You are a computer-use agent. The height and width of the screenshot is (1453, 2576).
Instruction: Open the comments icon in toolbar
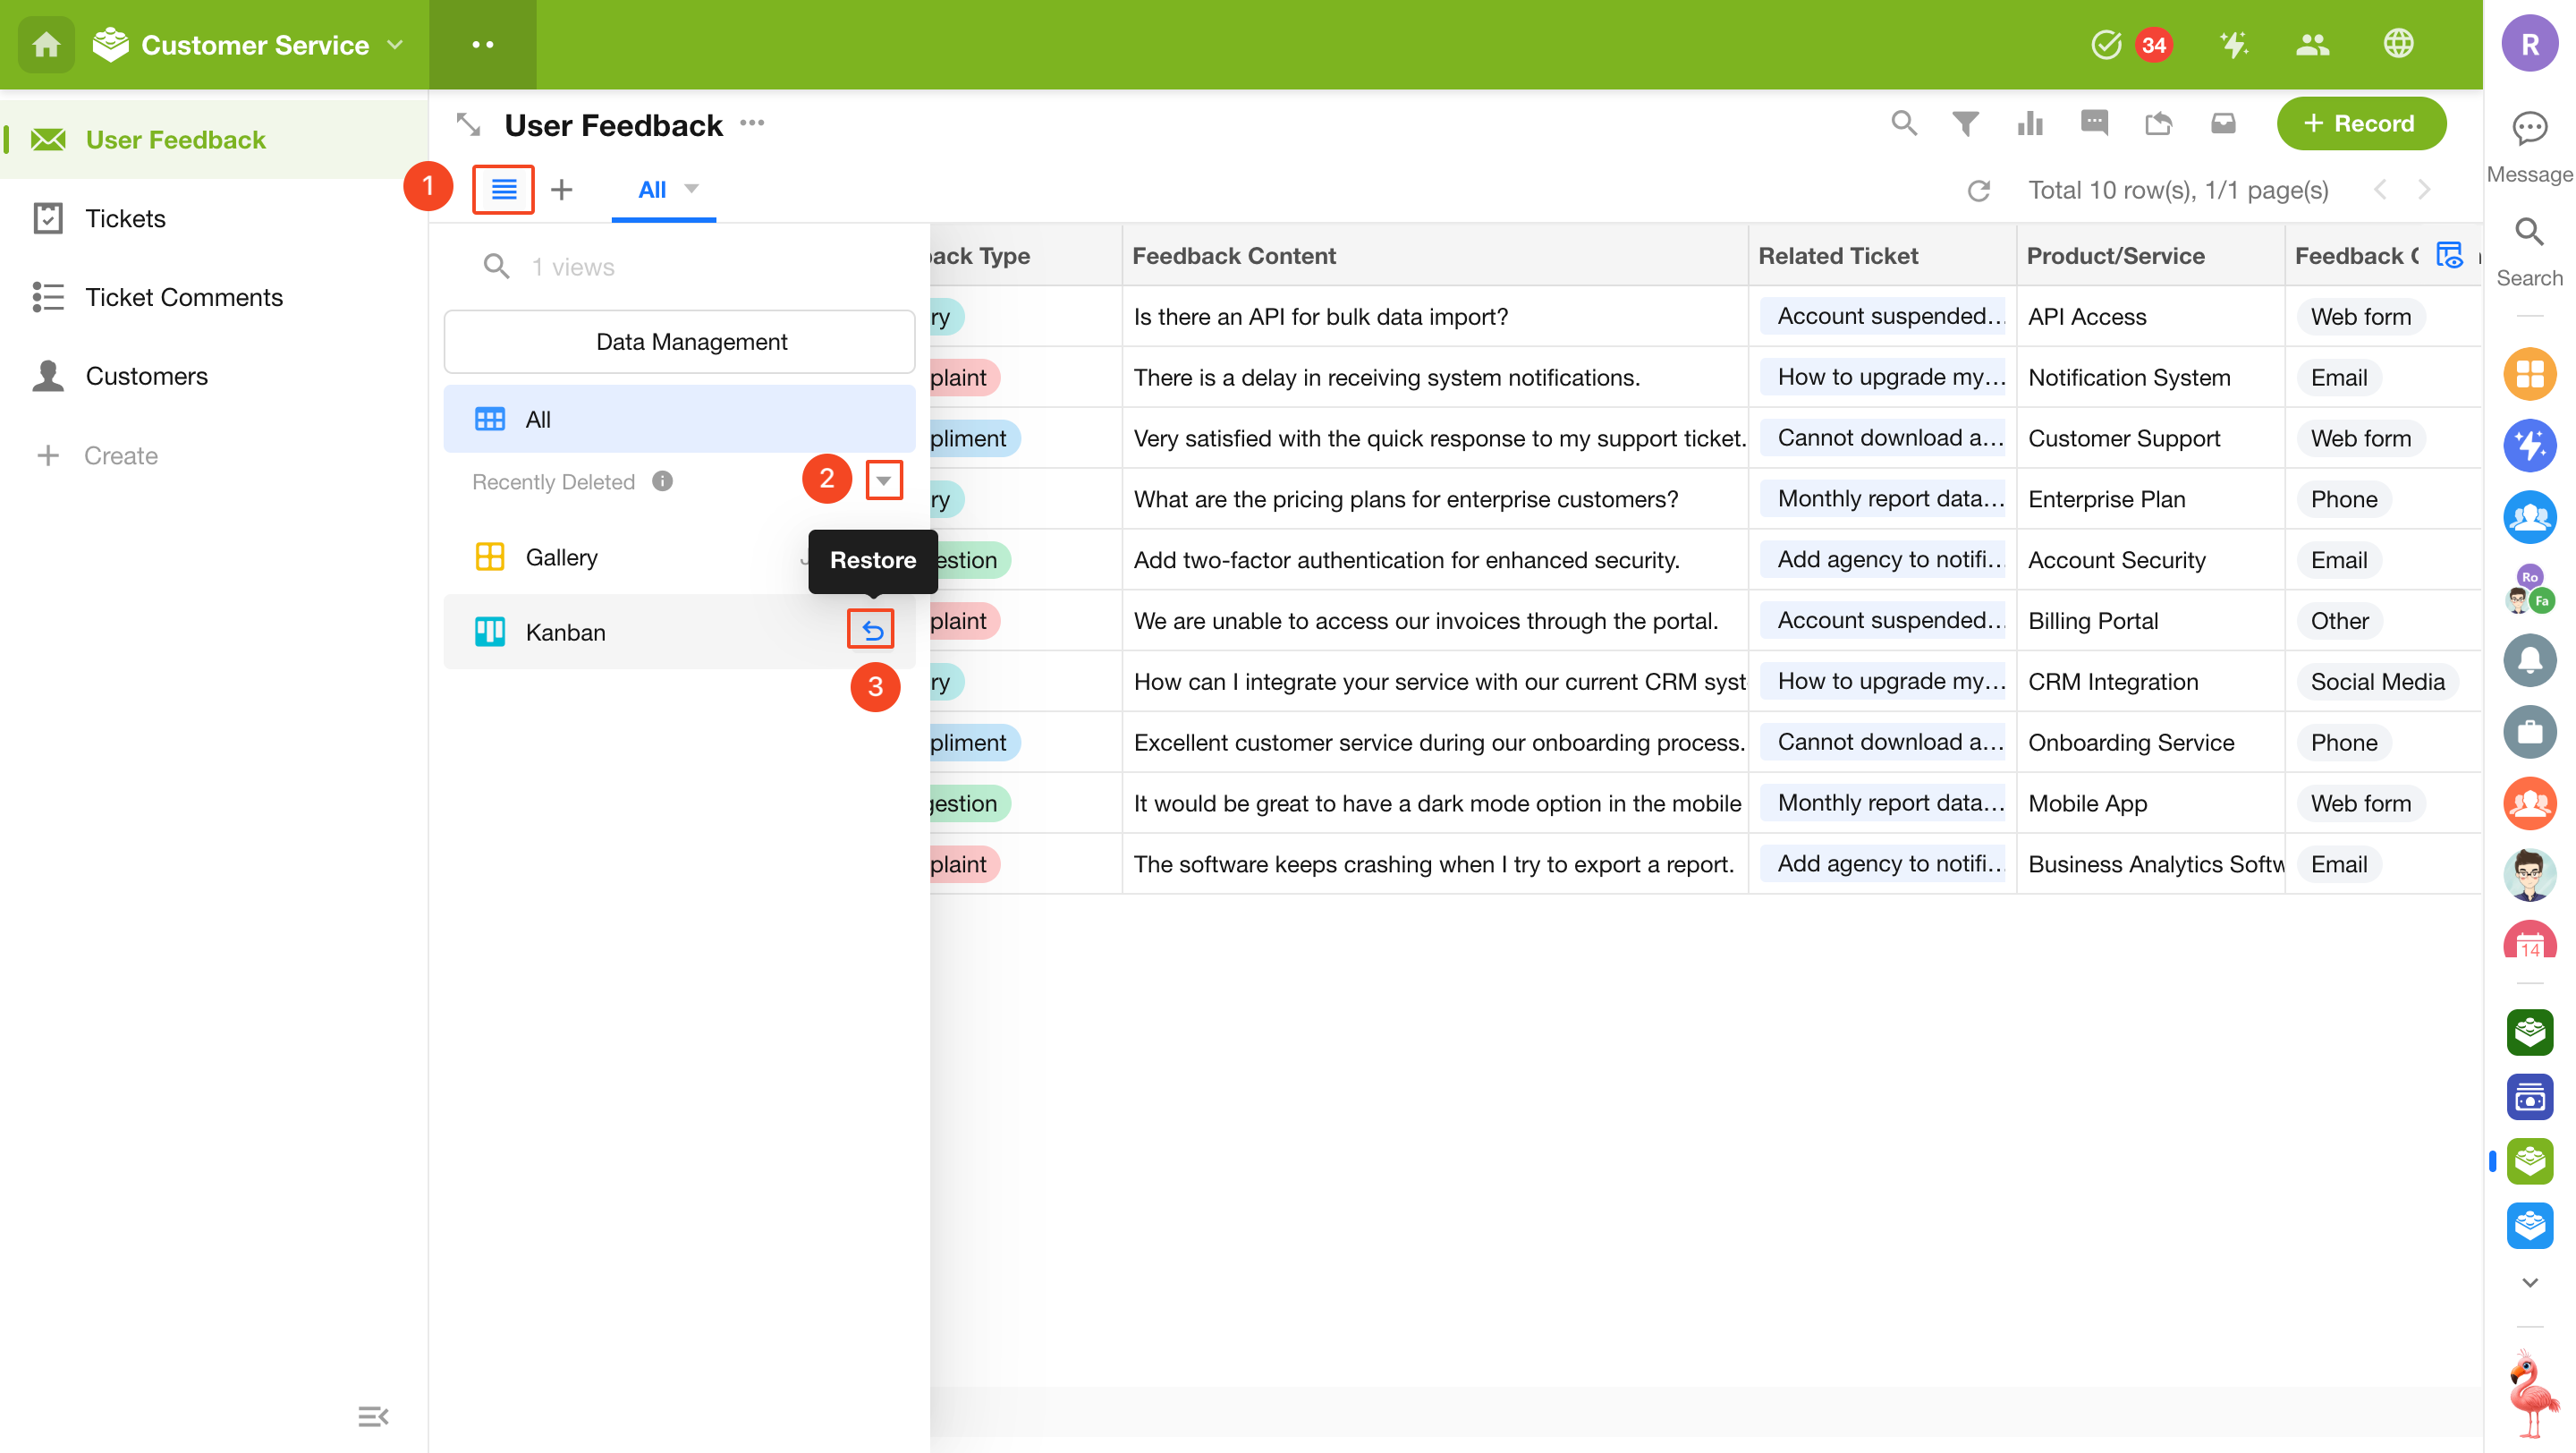pyautogui.click(x=2094, y=124)
